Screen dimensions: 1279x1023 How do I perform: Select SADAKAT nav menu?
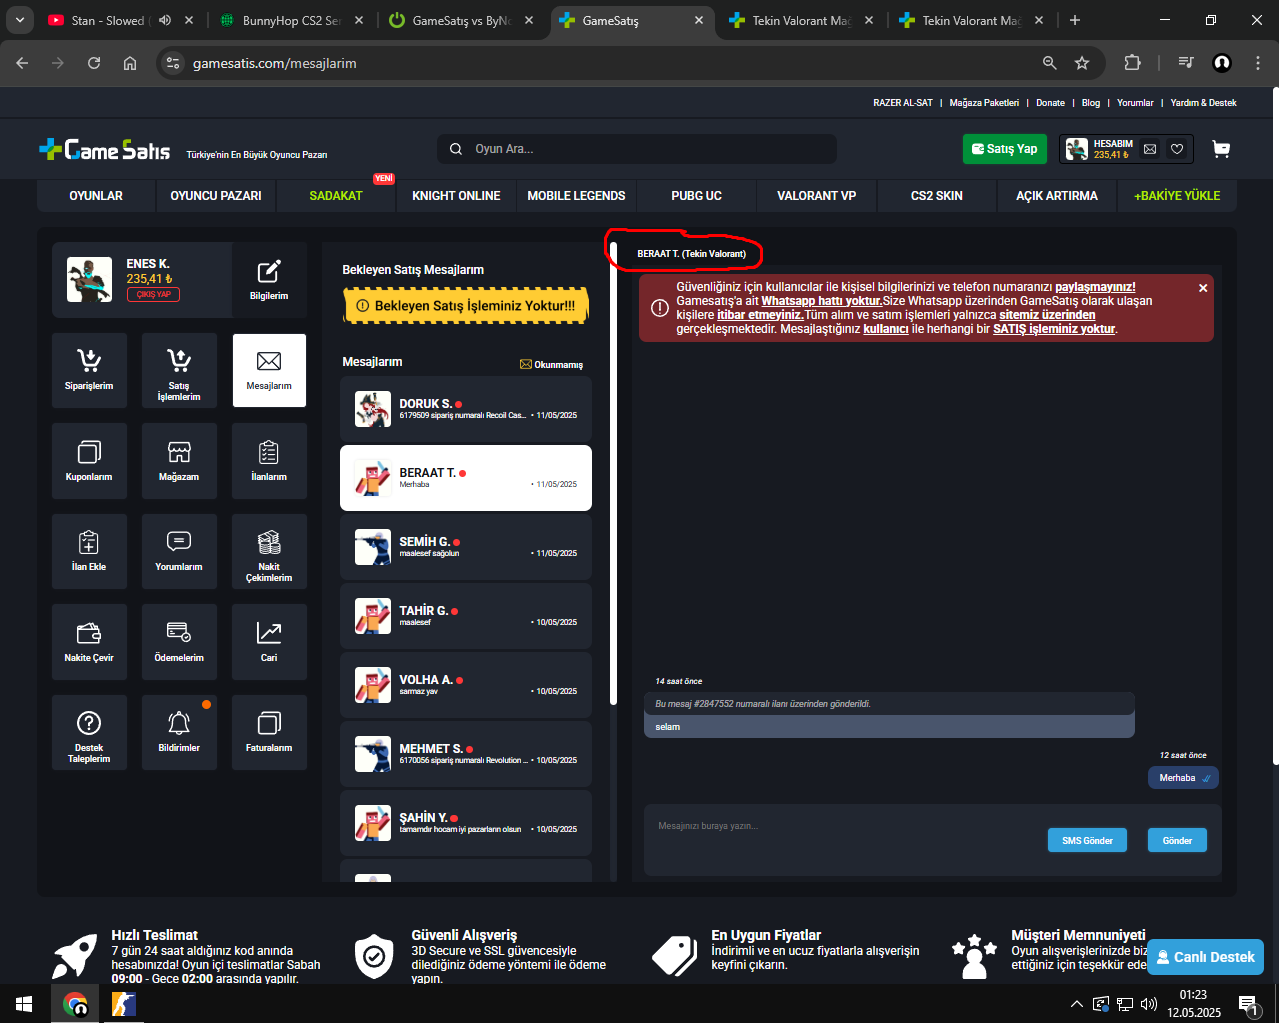[x=336, y=196]
